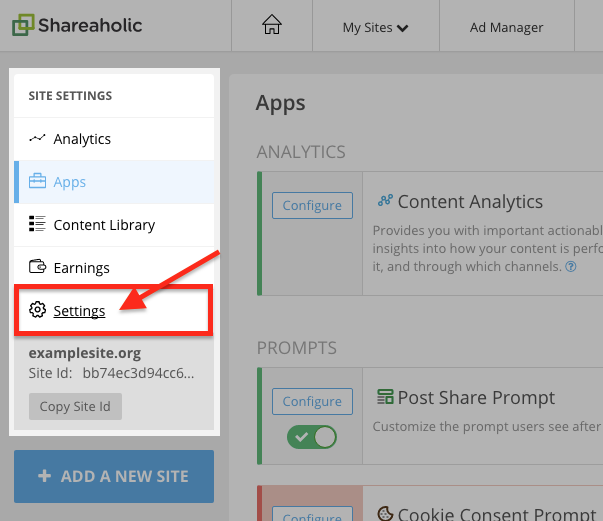Click the Site Id value text
This screenshot has height=521, width=603.
pos(138,373)
